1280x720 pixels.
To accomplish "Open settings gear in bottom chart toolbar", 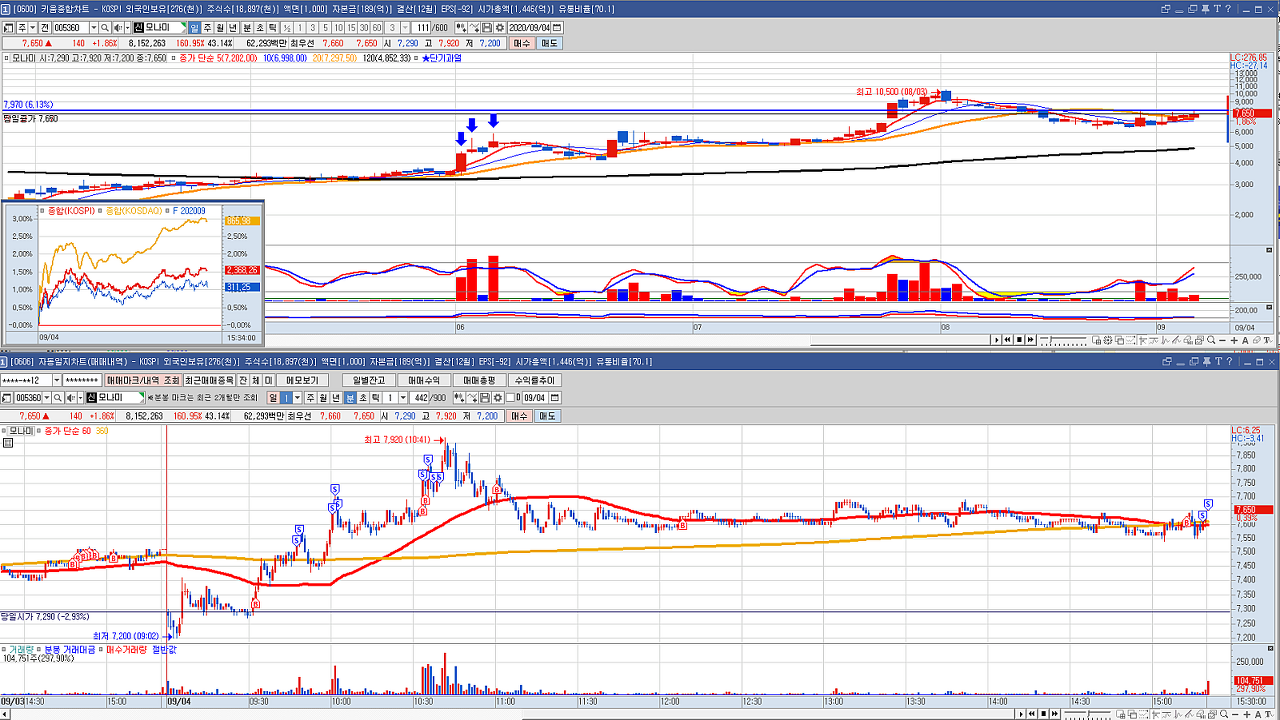I will pos(497,397).
